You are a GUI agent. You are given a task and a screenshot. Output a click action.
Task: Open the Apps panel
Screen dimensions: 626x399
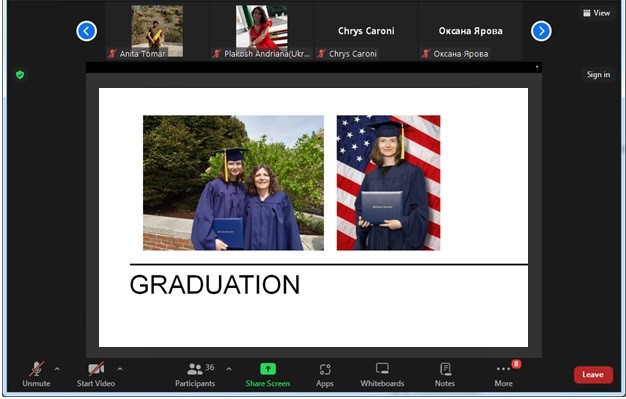(x=325, y=374)
